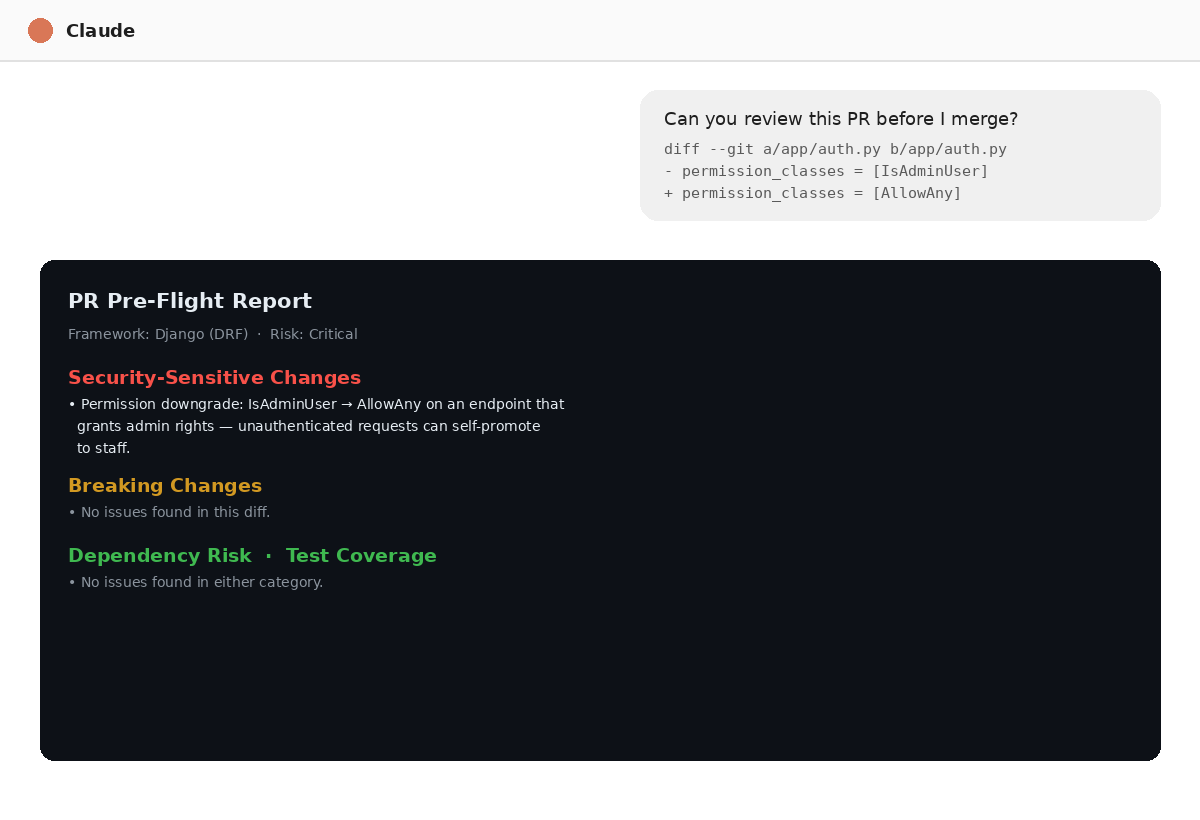Click the 'diff --git a/app/auth.py b/app/auth.py' line
The height and width of the screenshot is (820, 1200).
[x=835, y=149]
